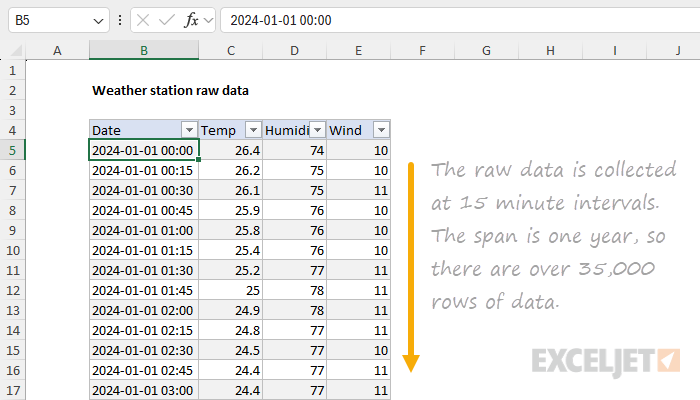Screen dimensions: 700x400
Task: Select cell with 2024-01-01 01:15
Action: click(144, 250)
